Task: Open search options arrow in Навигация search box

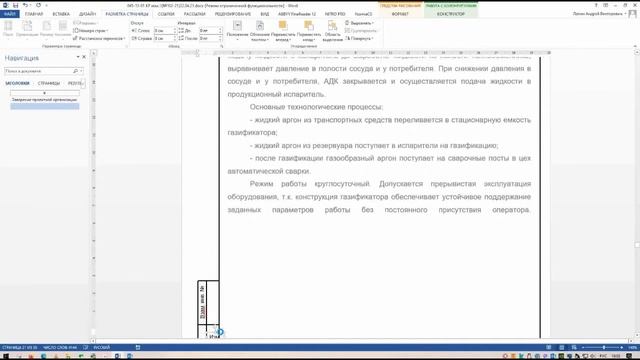Action: [x=82, y=71]
